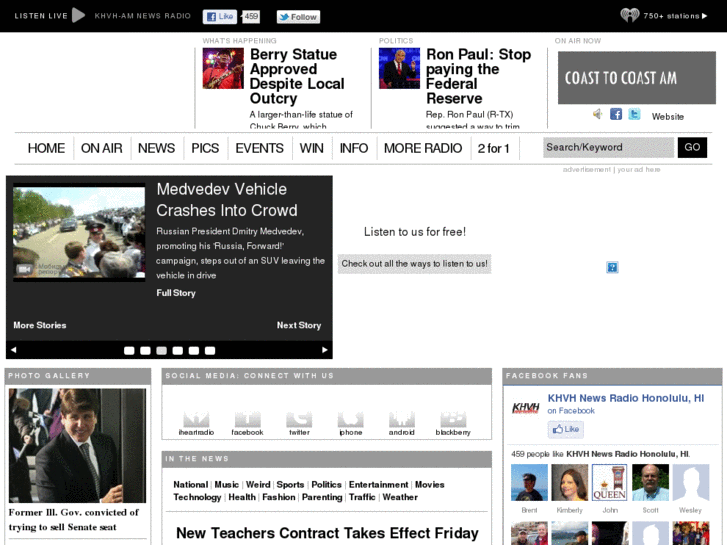The width and height of the screenshot is (727, 545).
Task: Read the Berry Statue Approved headline
Action: 297,77
